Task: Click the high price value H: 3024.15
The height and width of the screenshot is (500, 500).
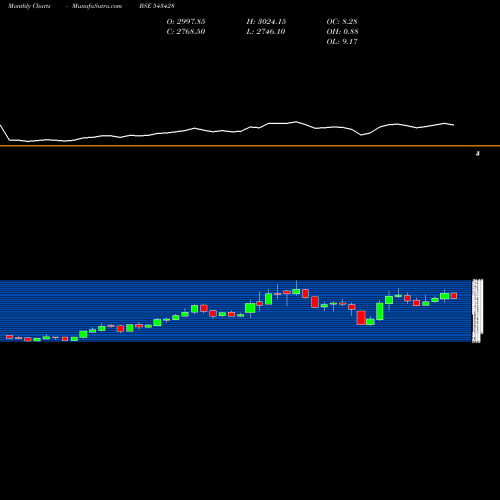Action: (x=266, y=22)
